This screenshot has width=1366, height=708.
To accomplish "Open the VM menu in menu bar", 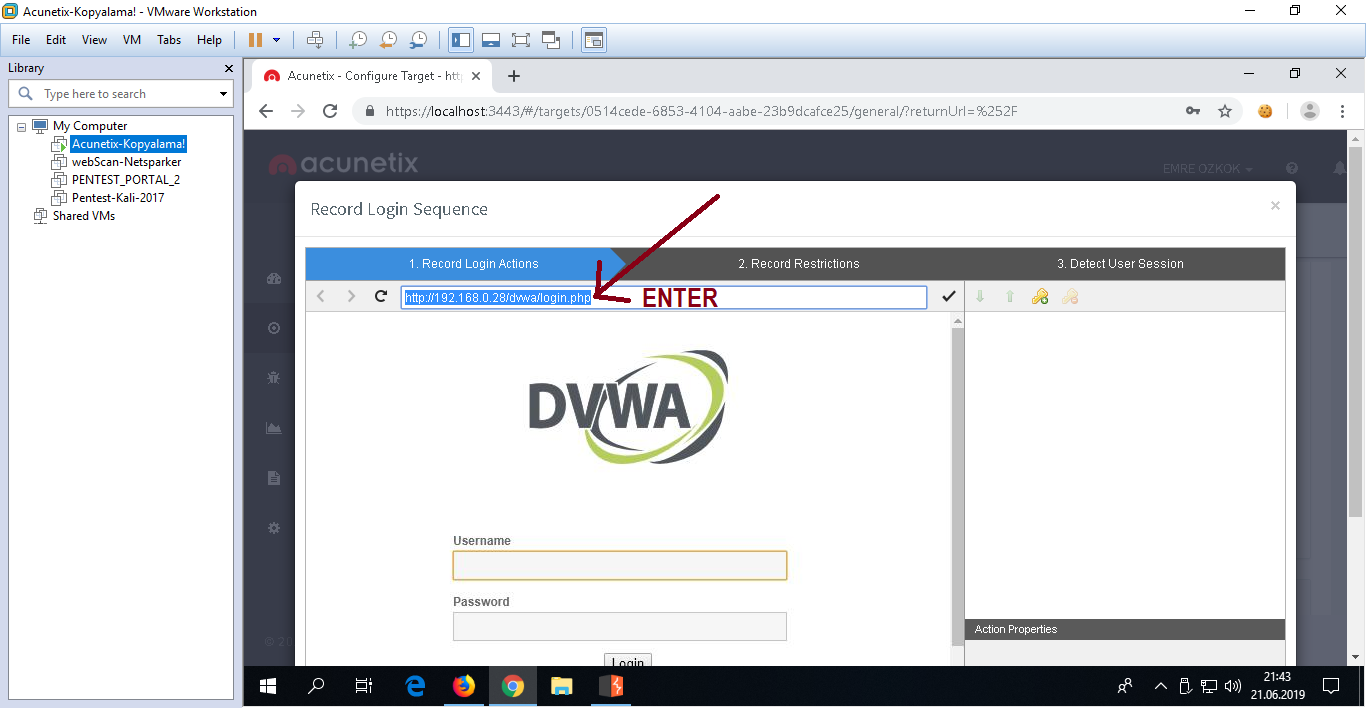I will pos(131,40).
